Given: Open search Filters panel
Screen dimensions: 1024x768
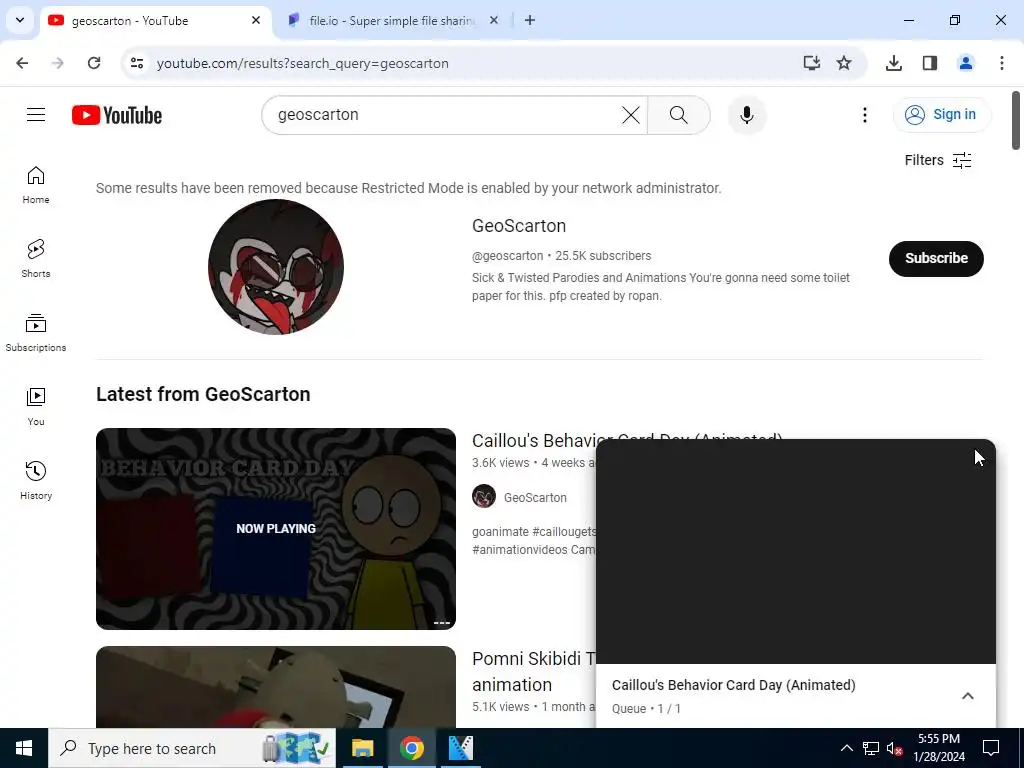Looking at the screenshot, I should pos(938,160).
